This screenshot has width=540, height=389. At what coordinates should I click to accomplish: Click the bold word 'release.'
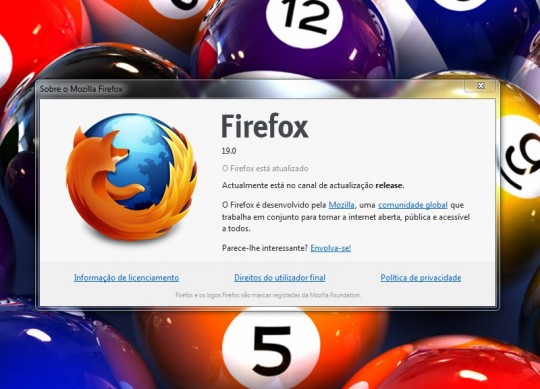[x=390, y=185]
